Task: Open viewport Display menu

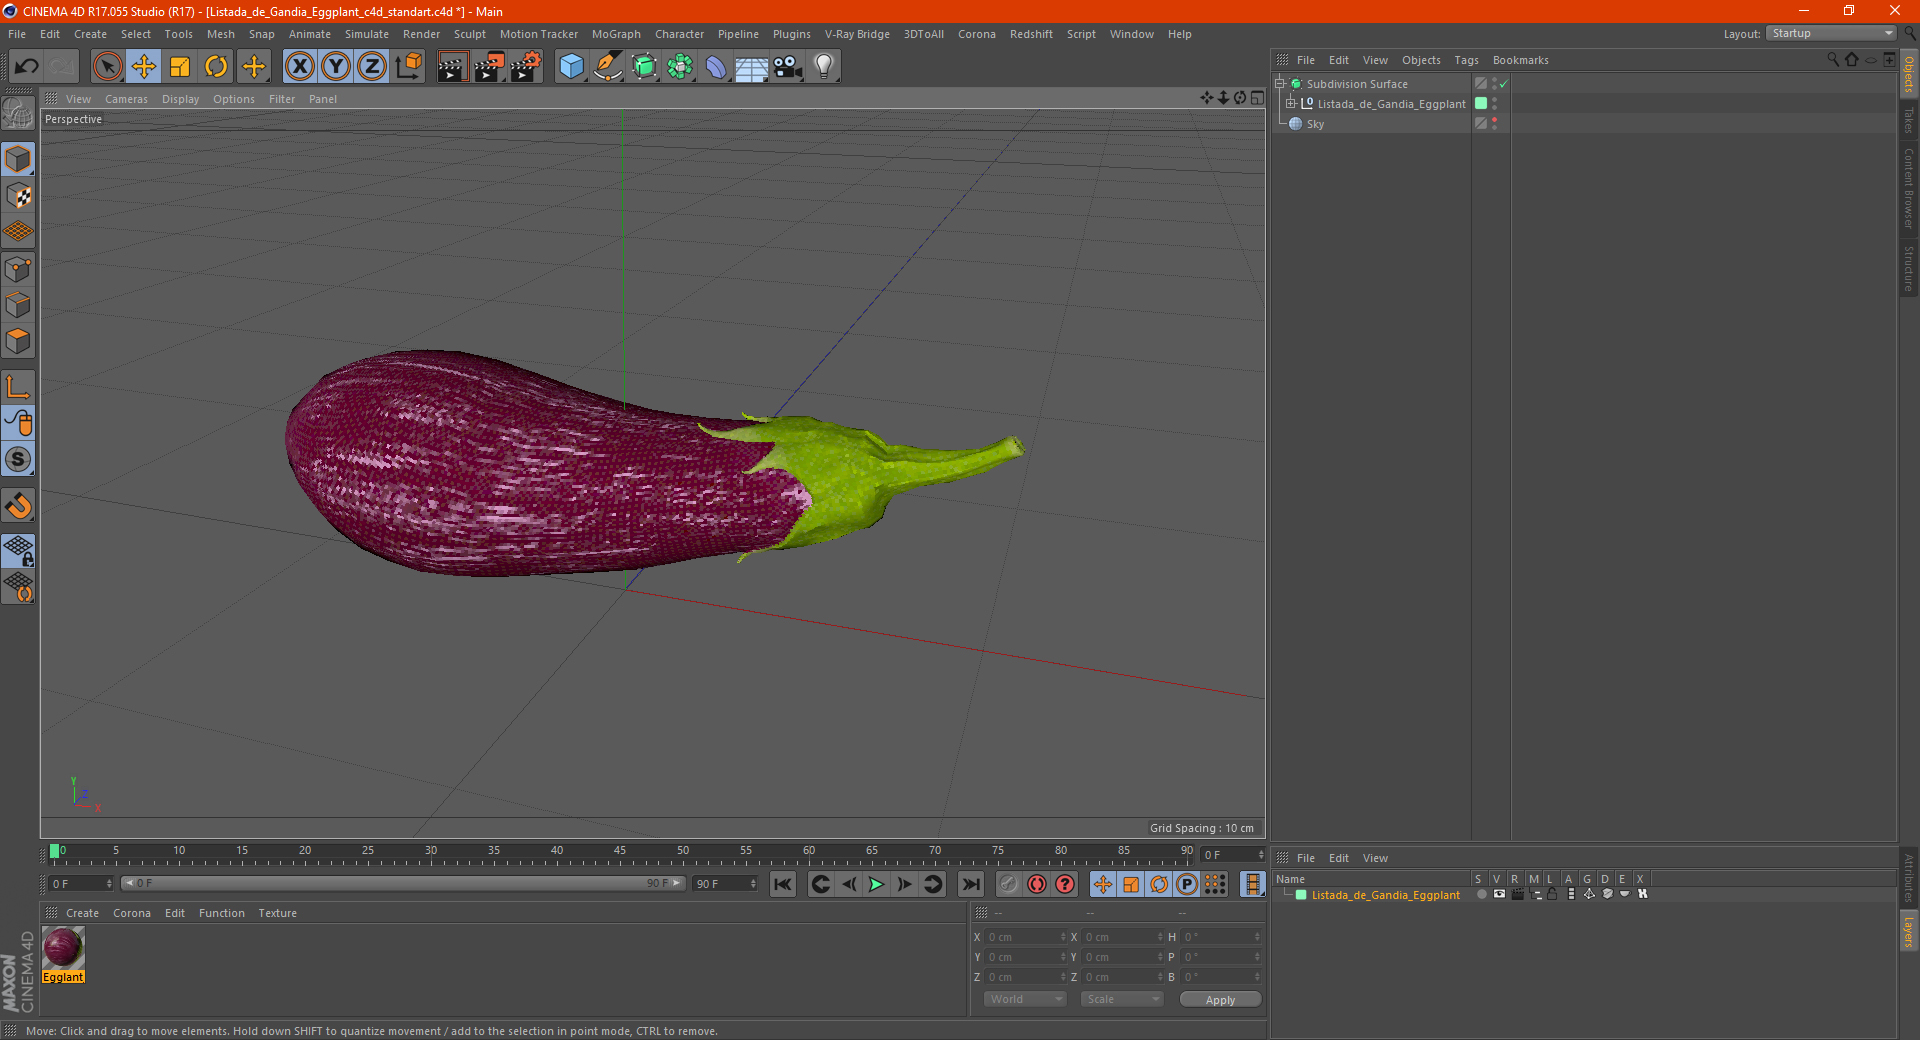Action: pyautogui.click(x=180, y=99)
